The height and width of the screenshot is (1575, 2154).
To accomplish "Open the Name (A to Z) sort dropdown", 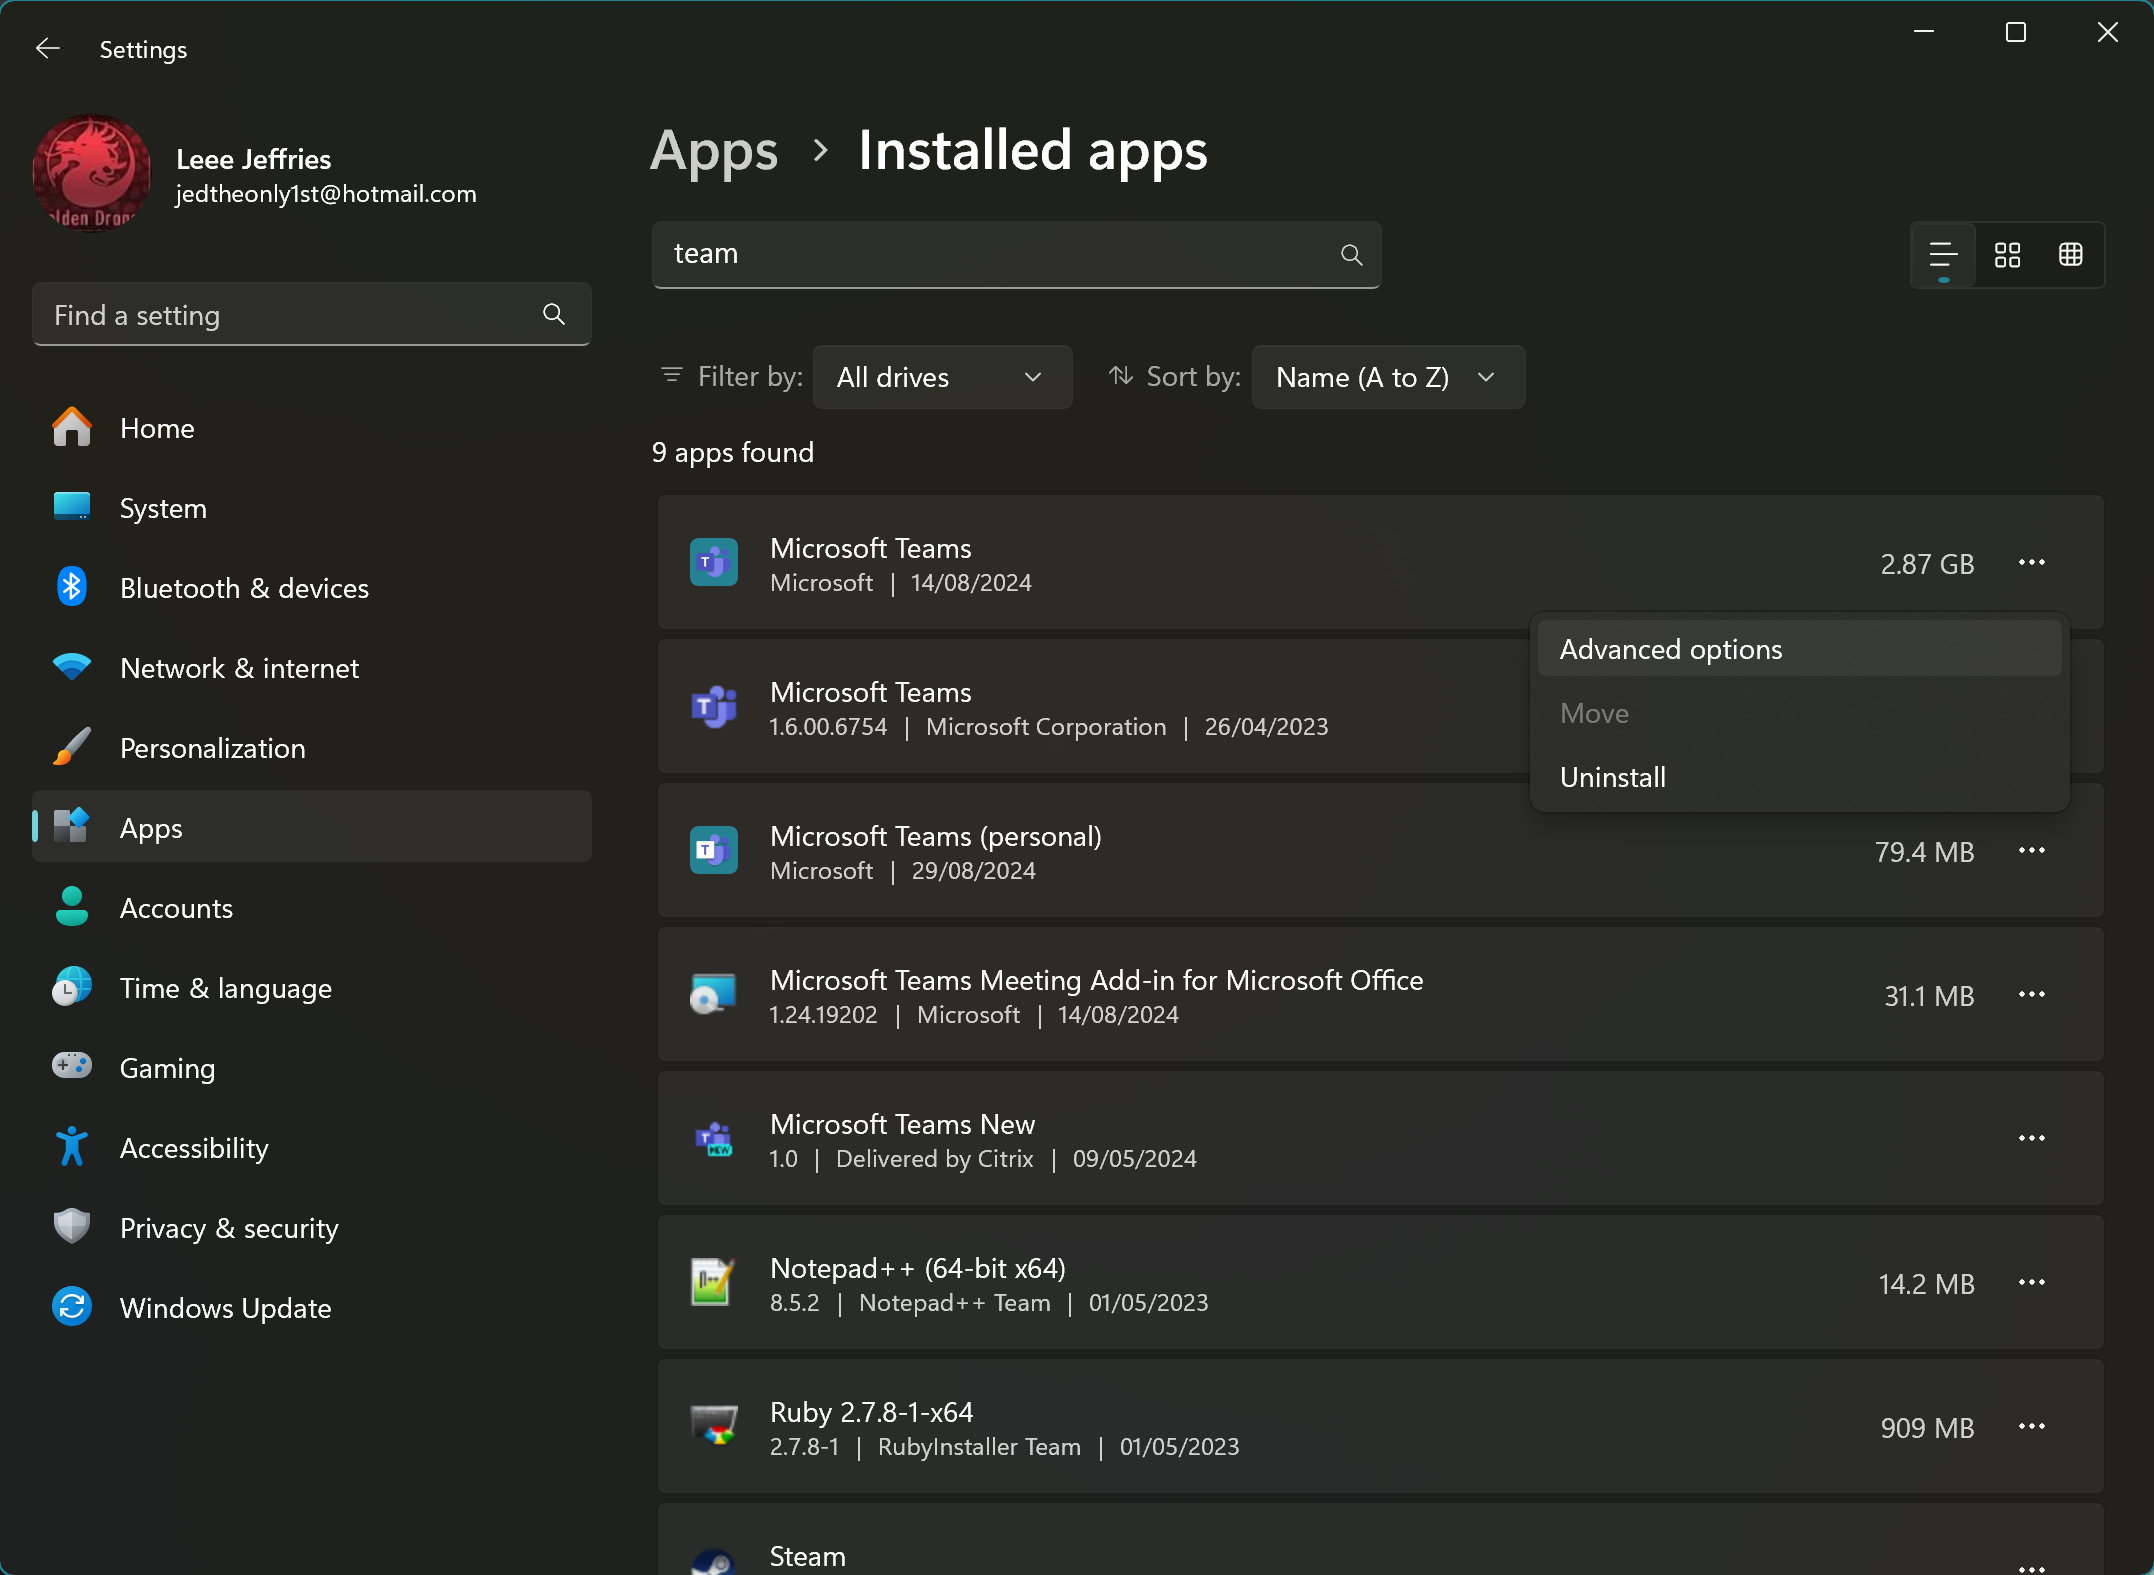I will click(x=1388, y=377).
